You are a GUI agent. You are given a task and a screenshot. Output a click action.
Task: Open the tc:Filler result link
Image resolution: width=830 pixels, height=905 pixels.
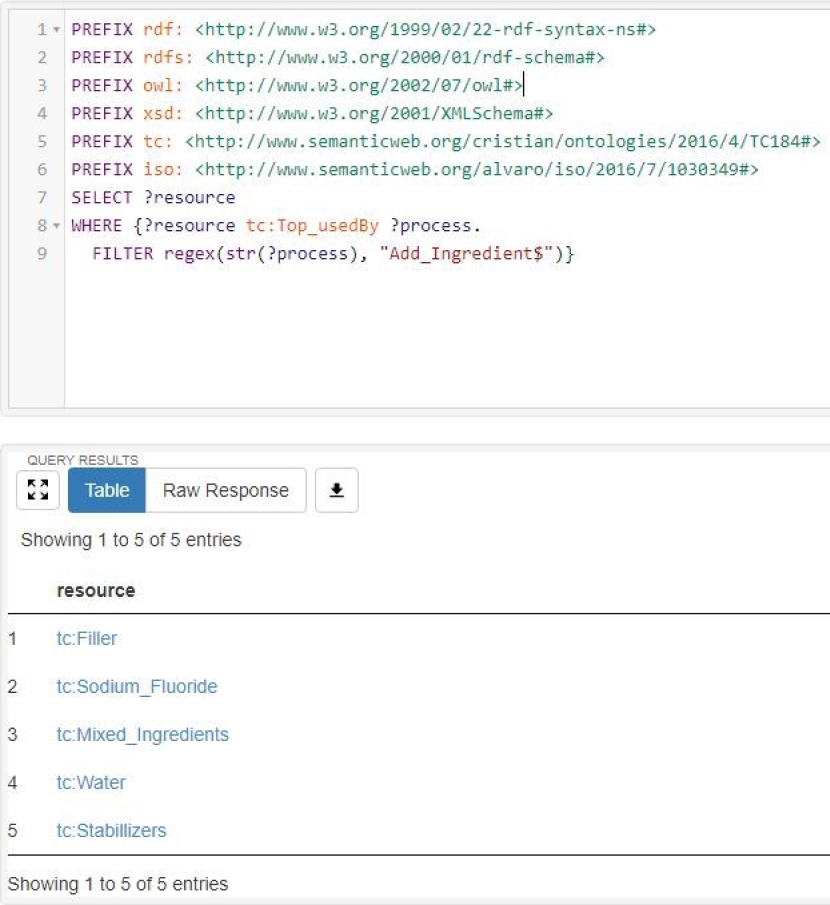point(87,638)
